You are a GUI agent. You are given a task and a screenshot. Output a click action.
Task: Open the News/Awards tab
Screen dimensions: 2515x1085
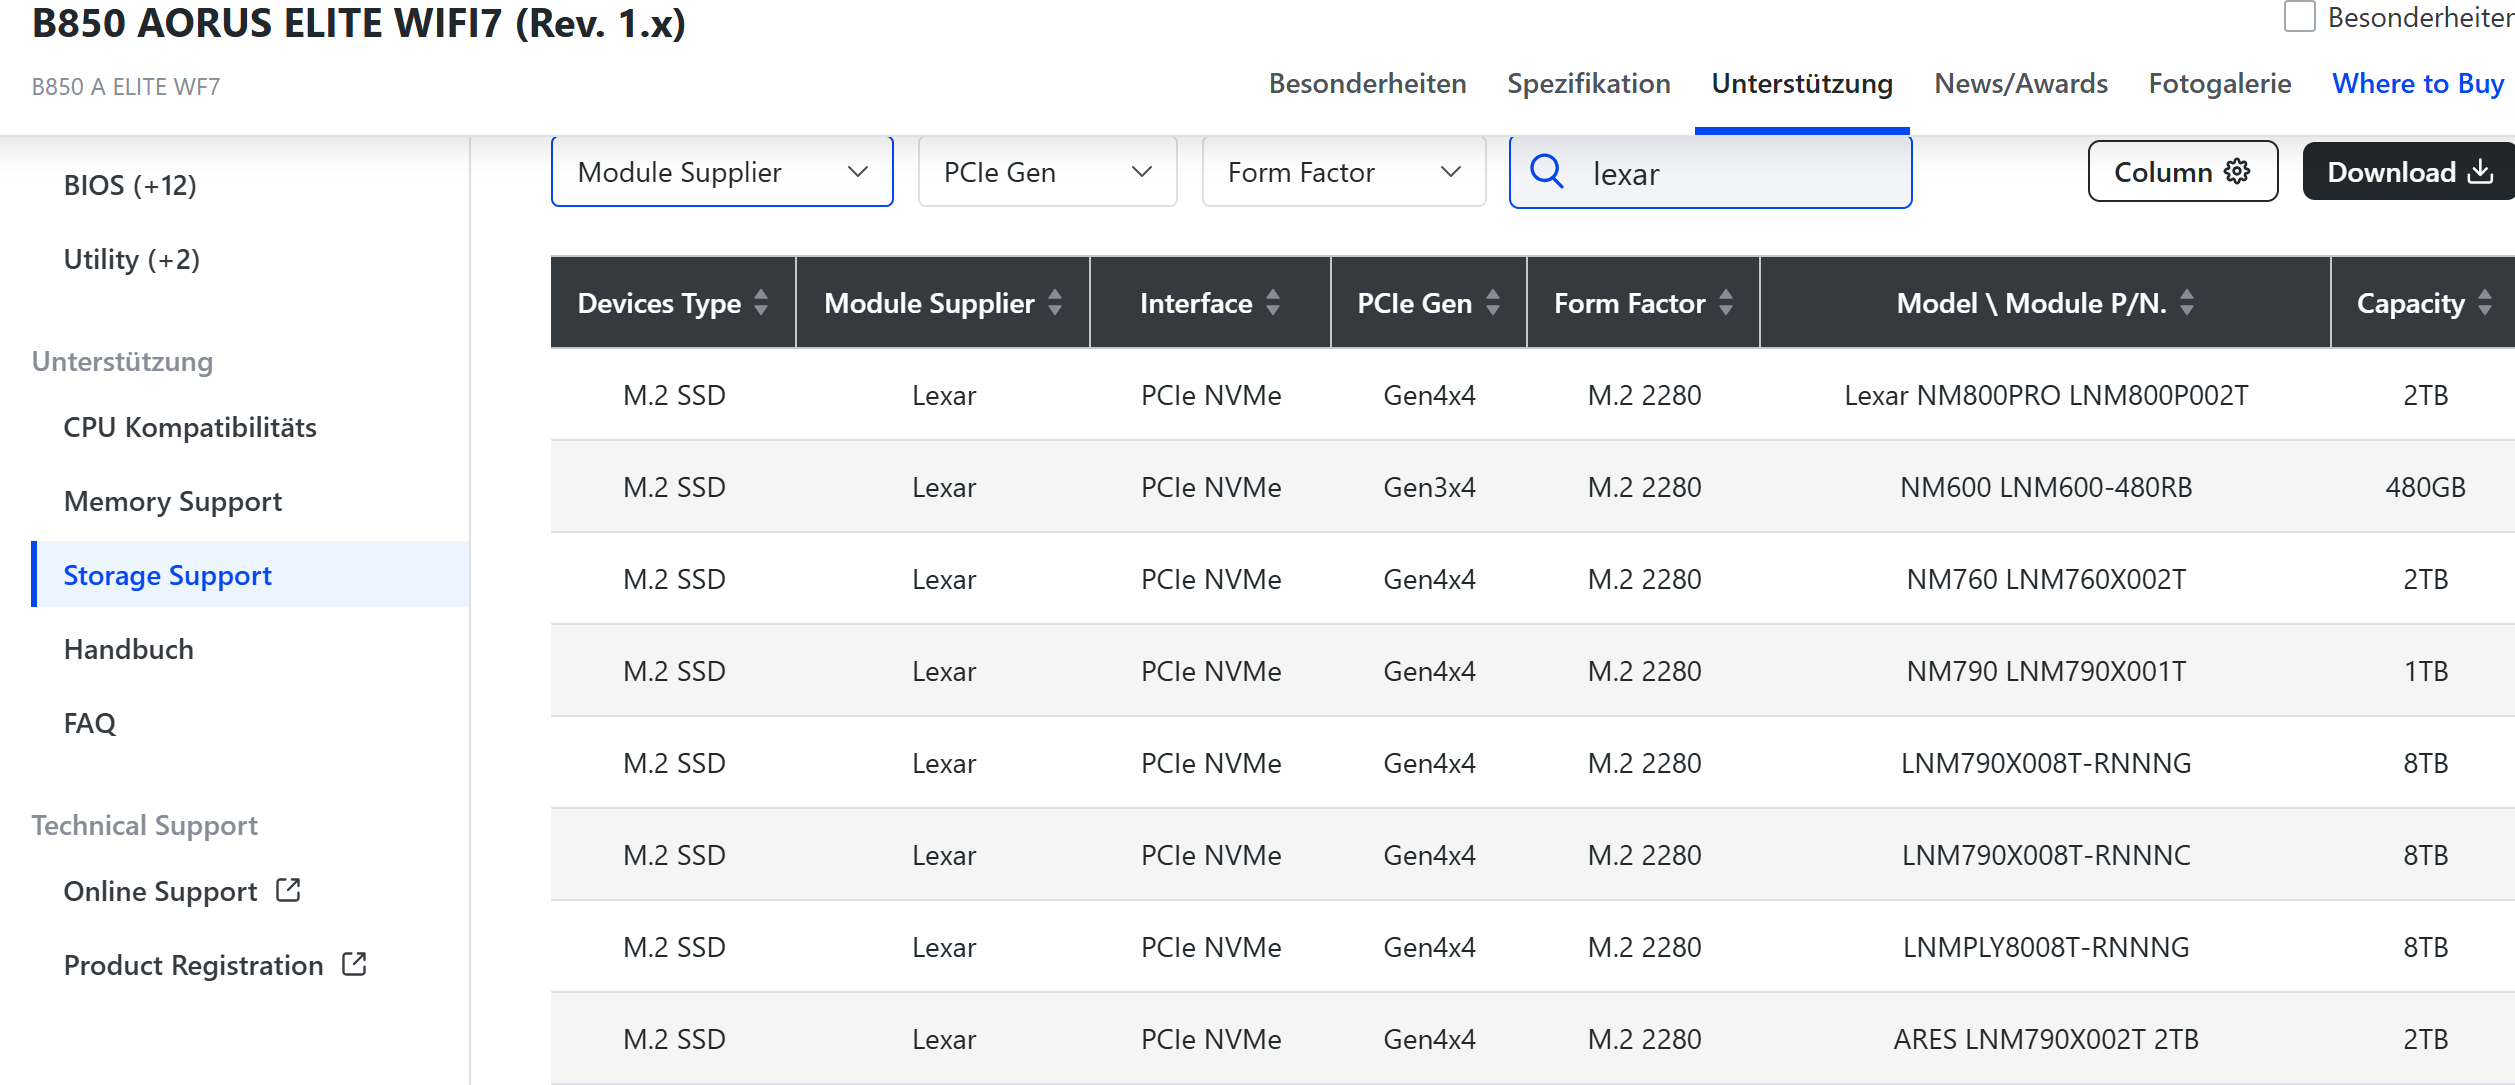pyautogui.click(x=2021, y=84)
